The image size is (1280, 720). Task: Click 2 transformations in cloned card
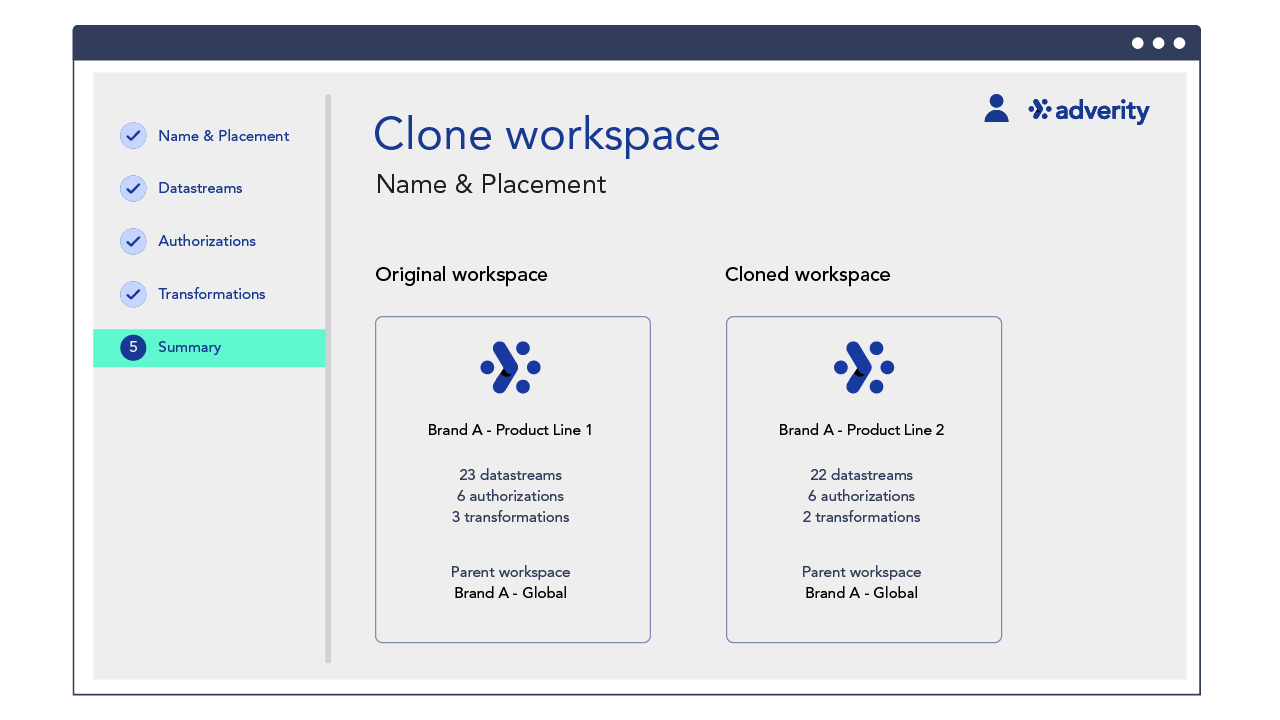pos(862,517)
